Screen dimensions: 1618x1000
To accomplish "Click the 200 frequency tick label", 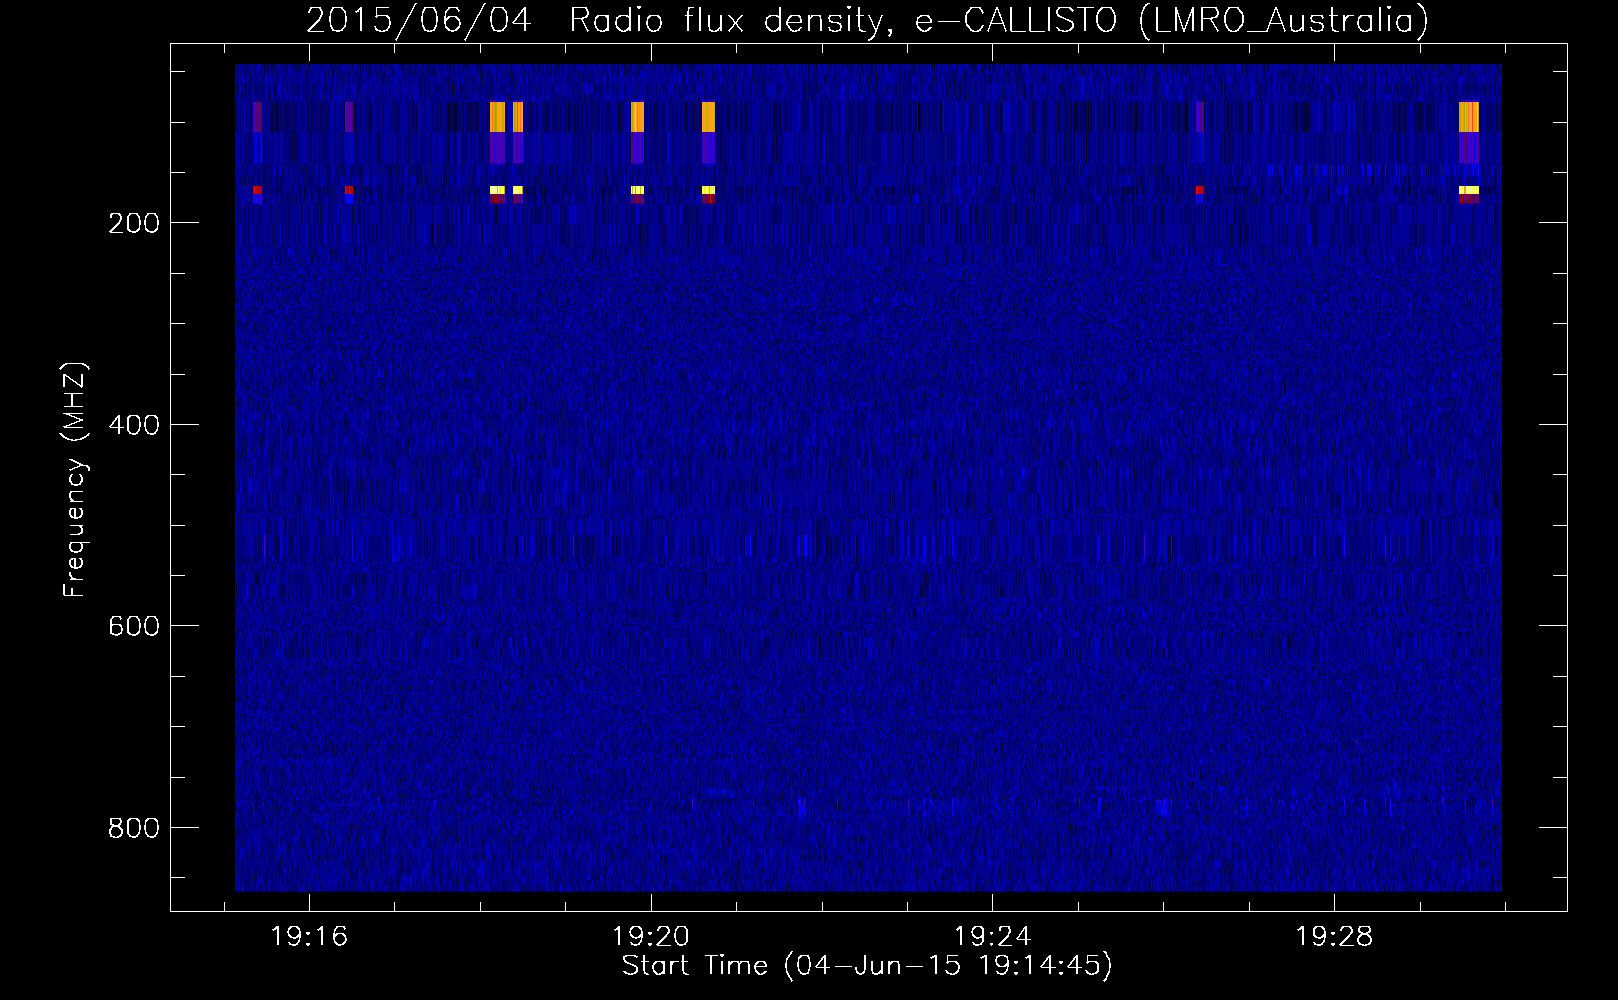I will 134,223.
